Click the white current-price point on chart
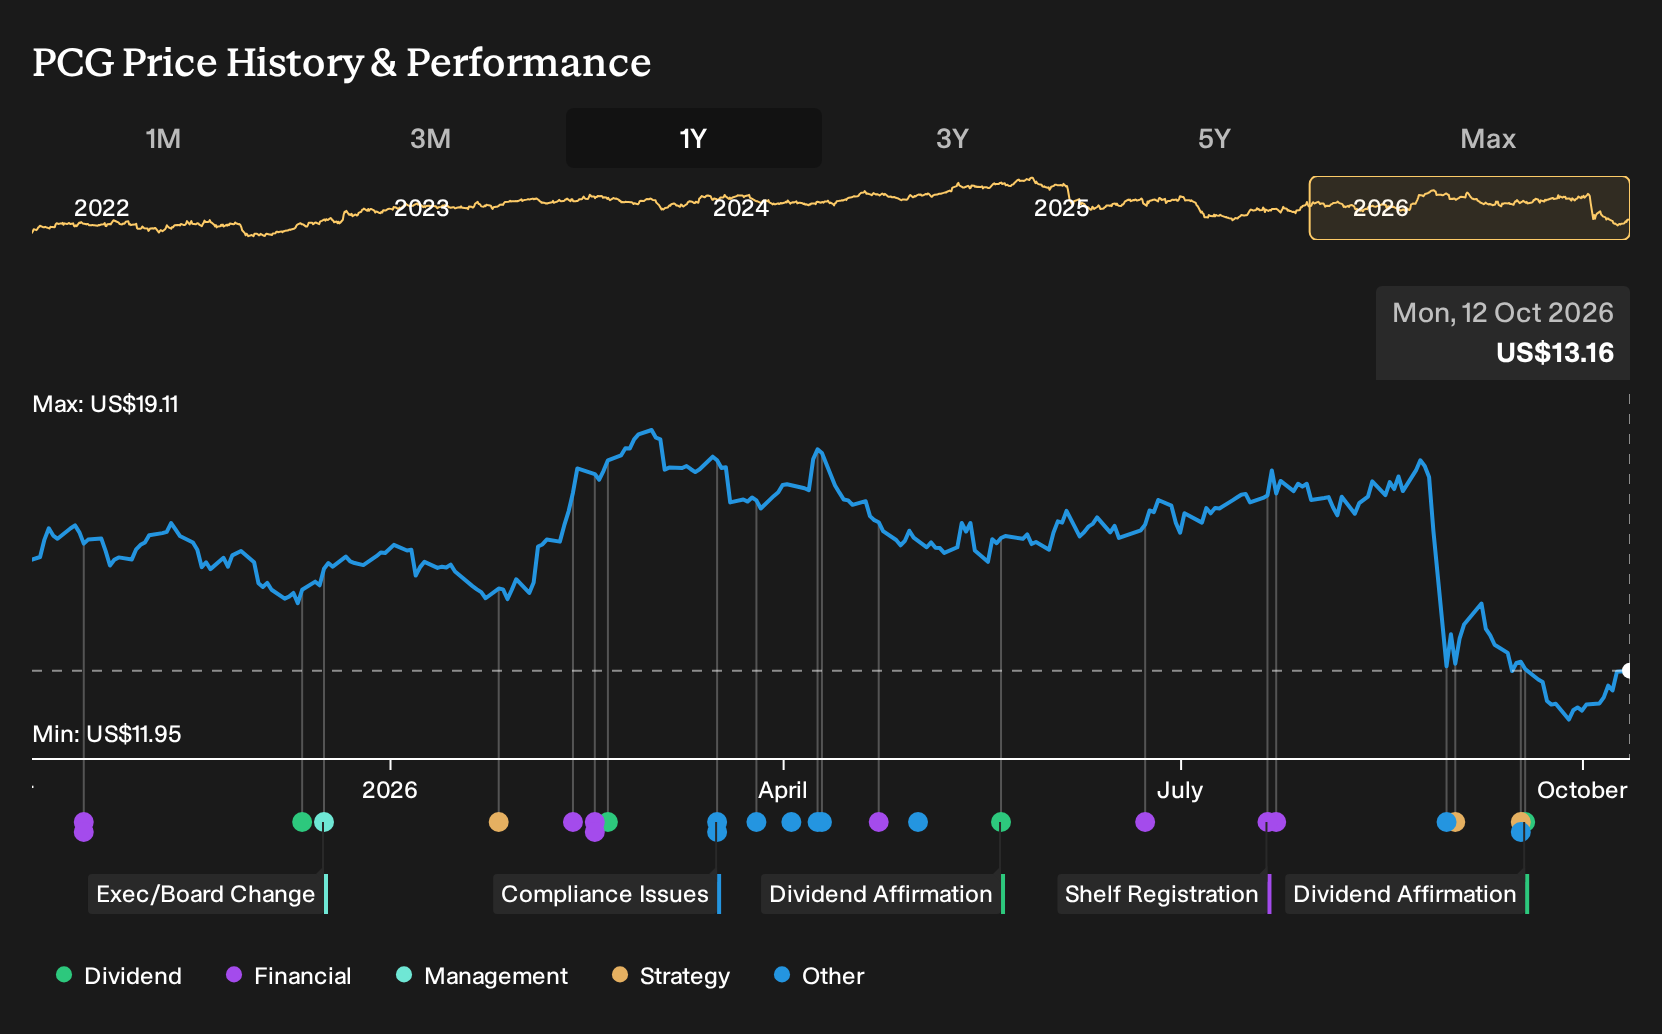Image resolution: width=1662 pixels, height=1034 pixels. pyautogui.click(x=1627, y=671)
